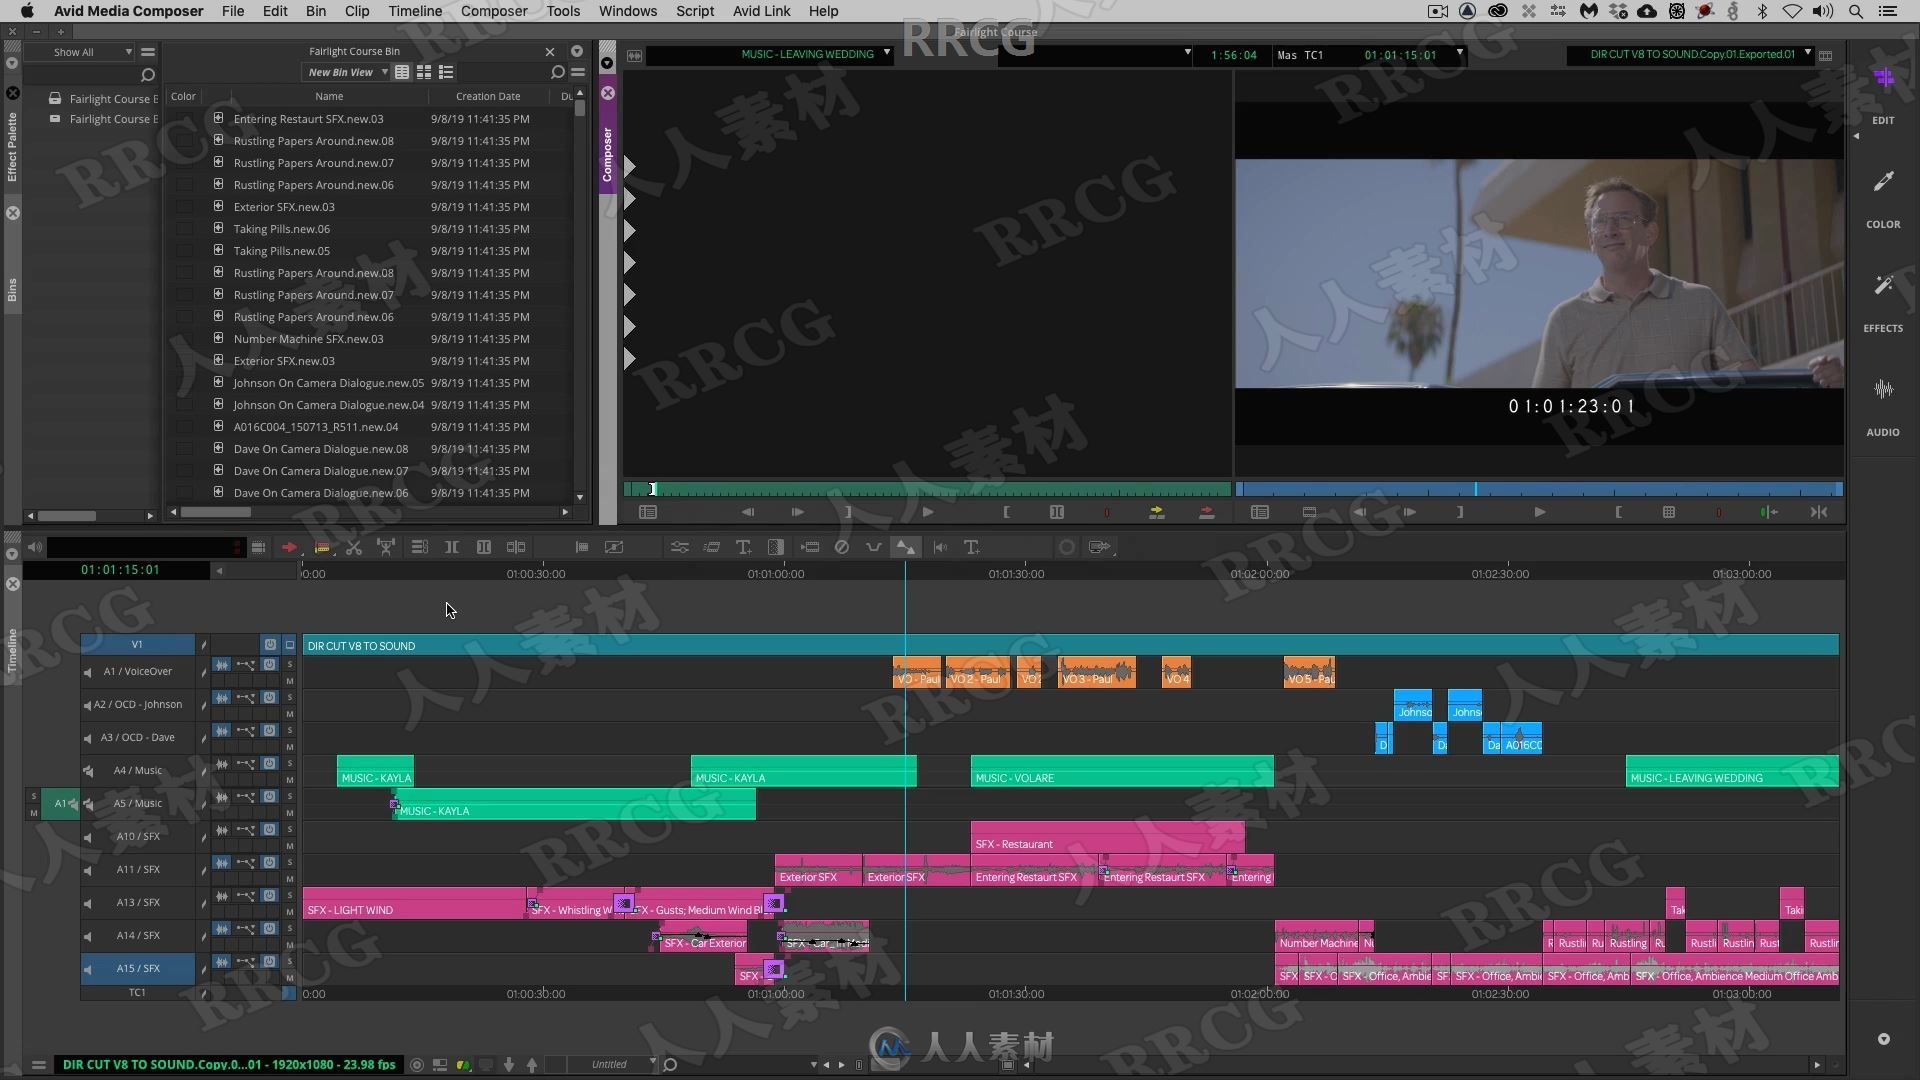
Task: Click the Overwrite red arrow in source monitor
Action: (1206, 512)
